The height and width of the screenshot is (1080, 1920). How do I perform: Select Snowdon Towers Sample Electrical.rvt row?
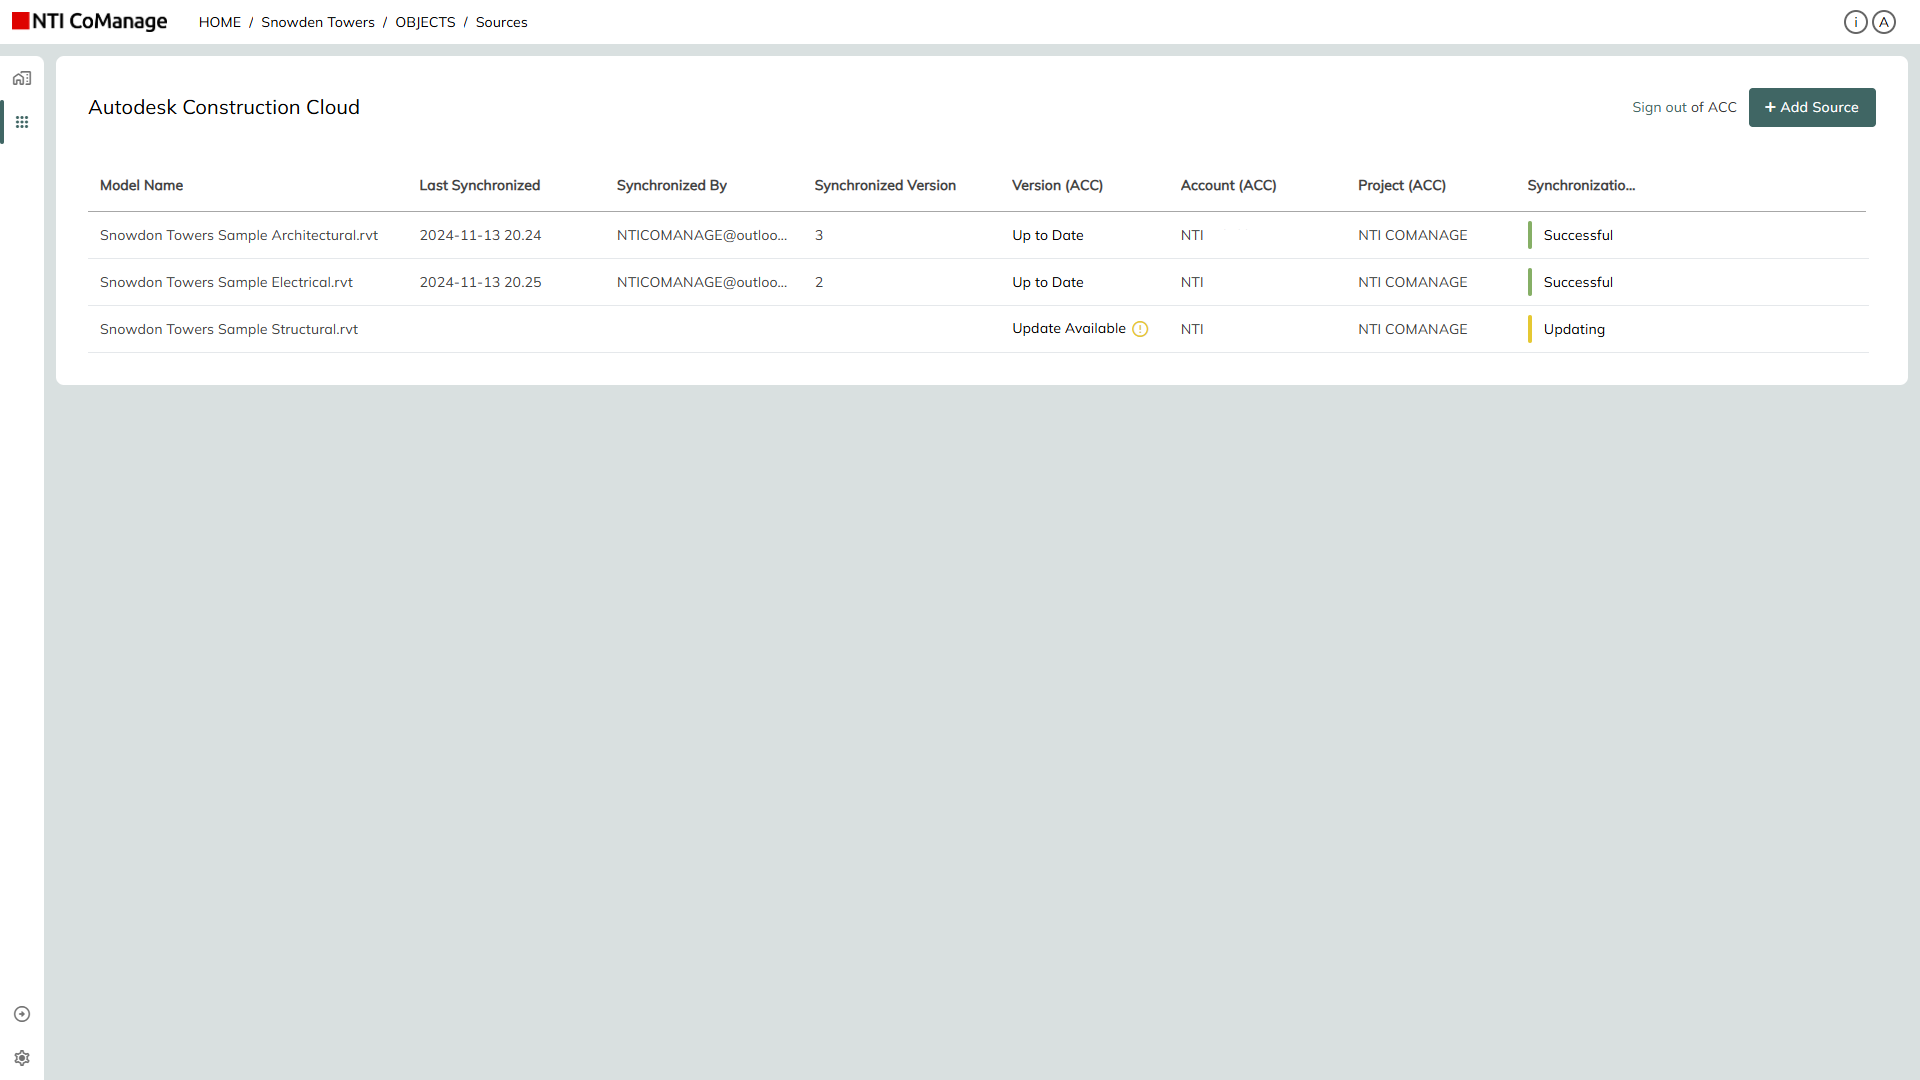977,282
